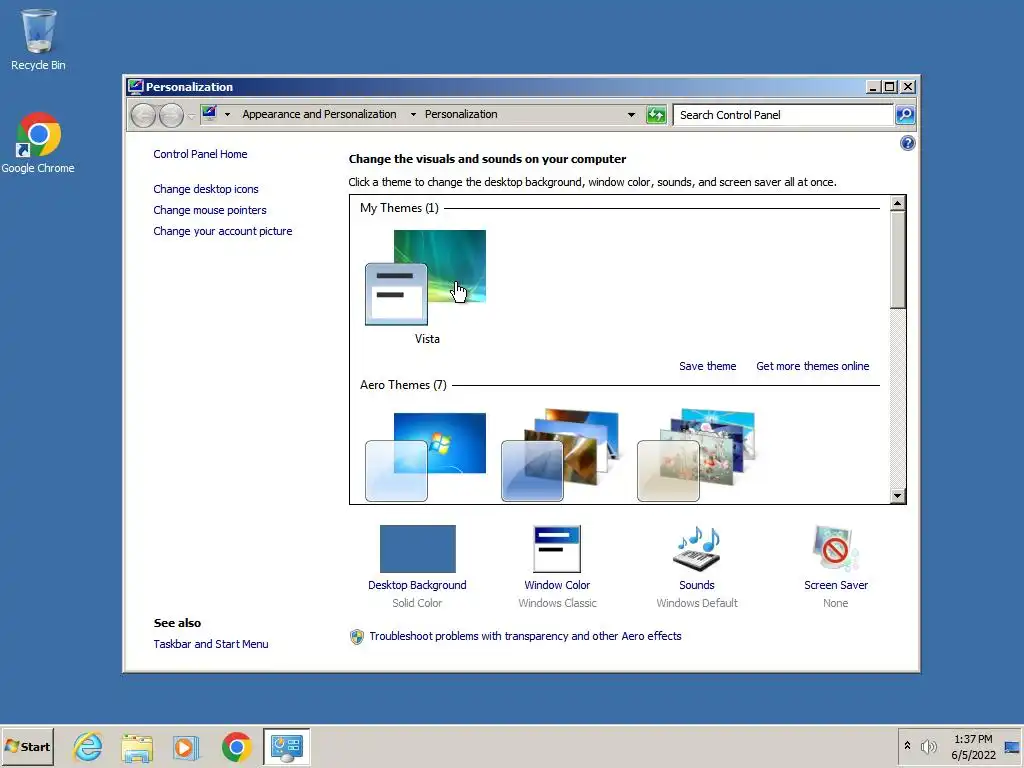The width and height of the screenshot is (1024, 768).
Task: Click Appearance and Personalization breadcrumb
Action: click(x=319, y=114)
